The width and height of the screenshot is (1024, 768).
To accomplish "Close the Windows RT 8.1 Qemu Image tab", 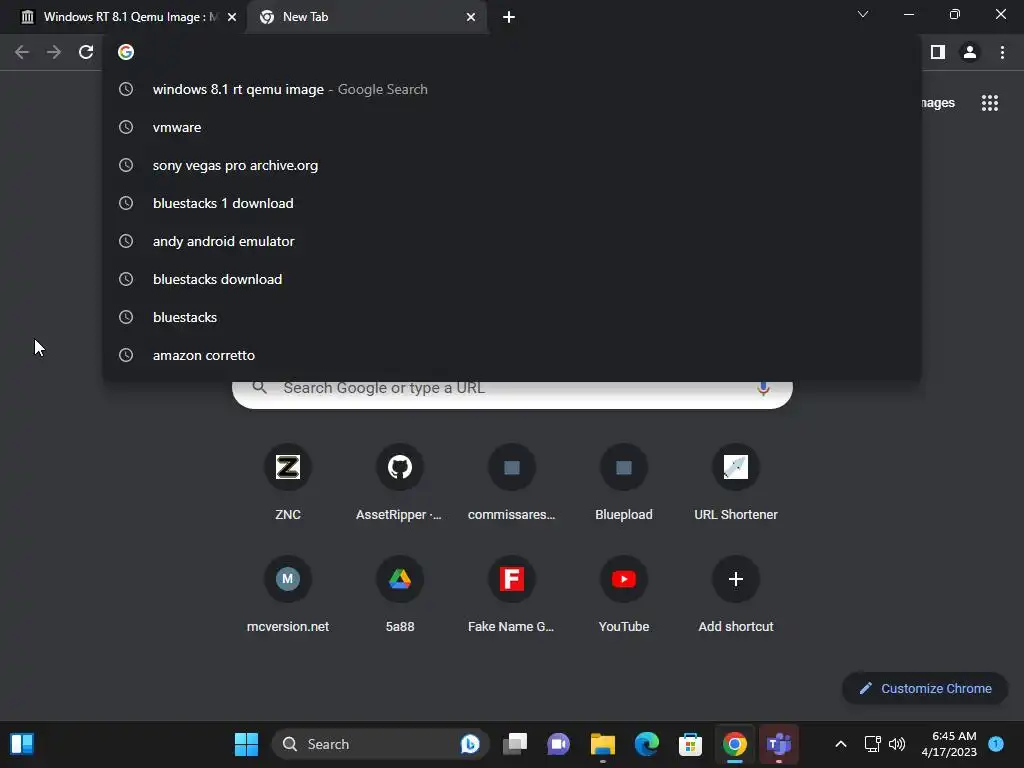I will (232, 17).
